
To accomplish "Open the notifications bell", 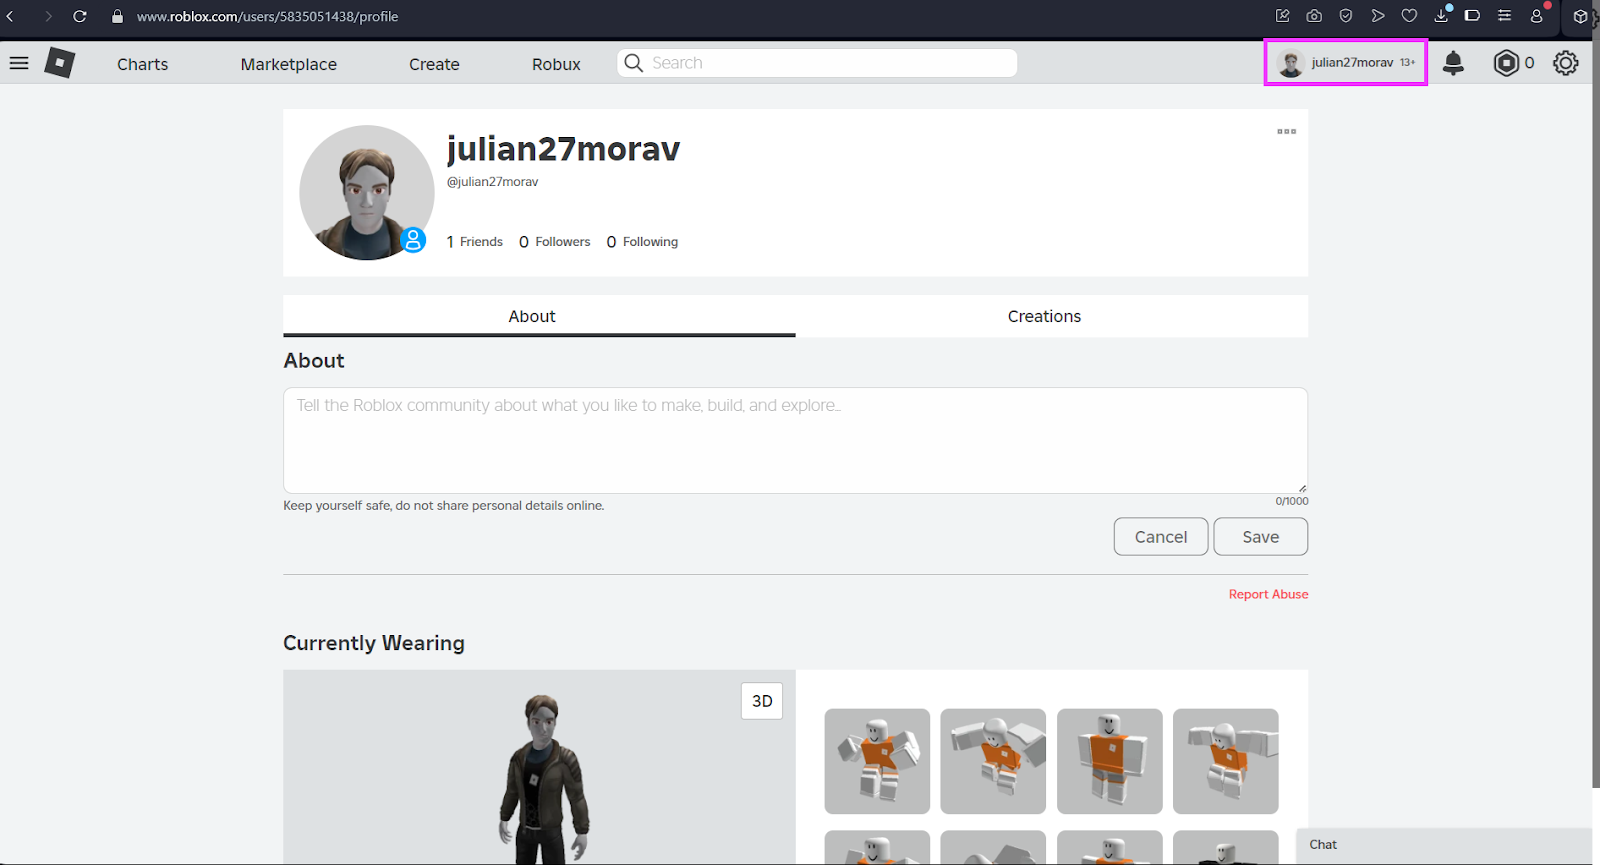I will pos(1453,63).
